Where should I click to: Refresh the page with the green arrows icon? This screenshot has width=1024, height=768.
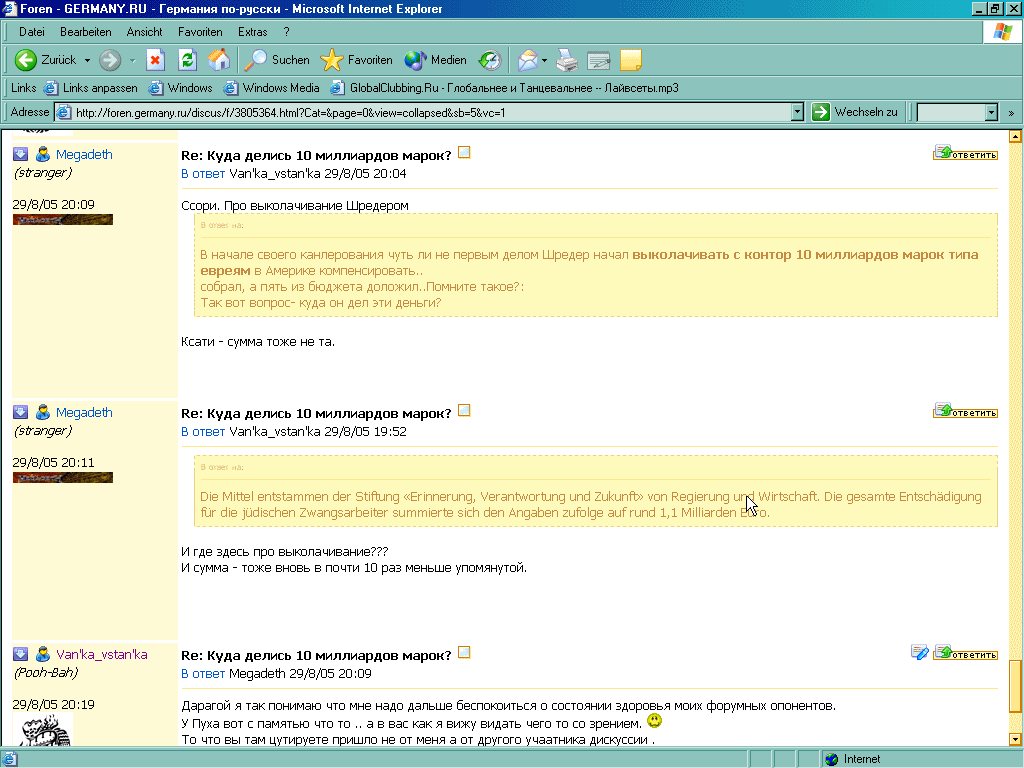tap(187, 60)
